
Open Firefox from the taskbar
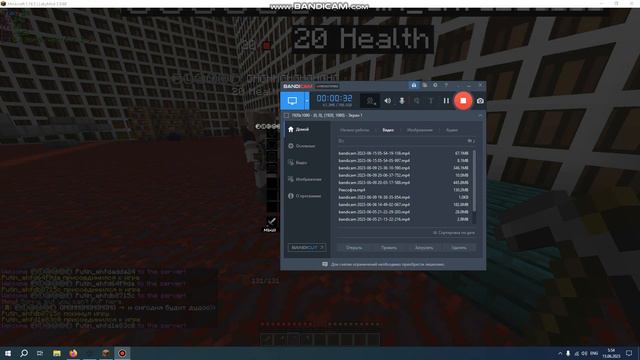coord(73,353)
